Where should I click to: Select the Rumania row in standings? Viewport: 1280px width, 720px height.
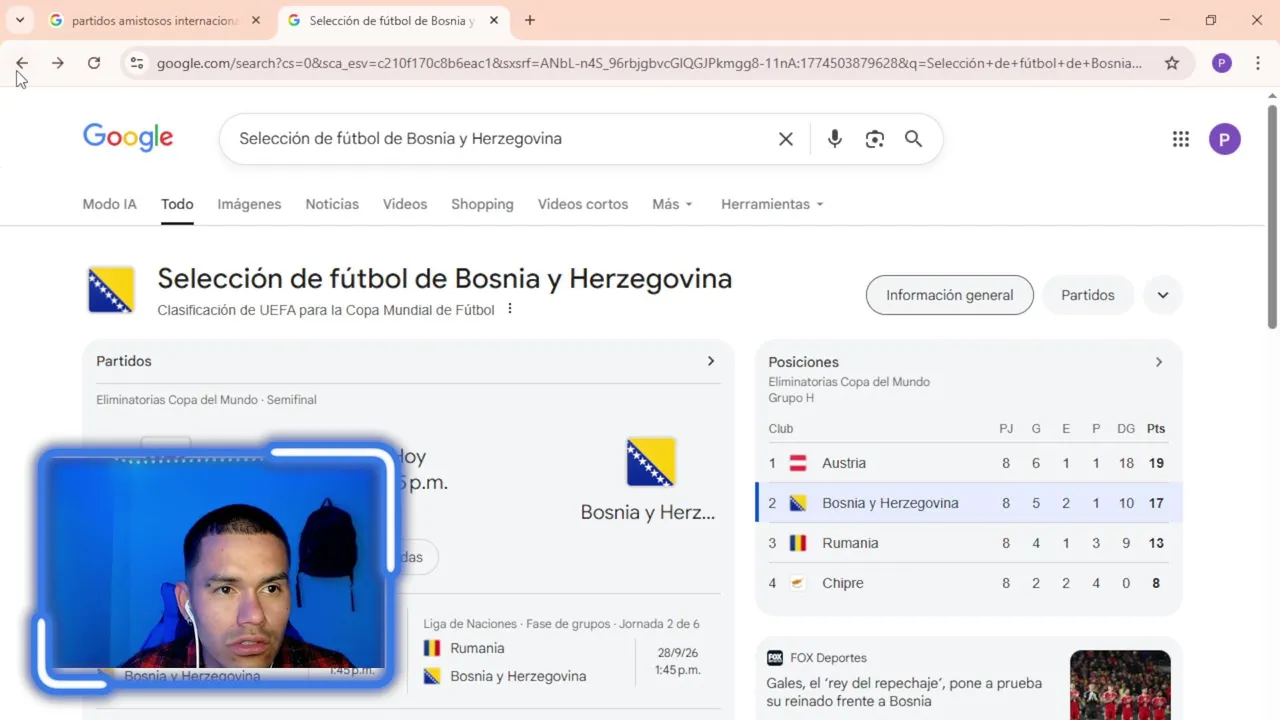click(968, 543)
